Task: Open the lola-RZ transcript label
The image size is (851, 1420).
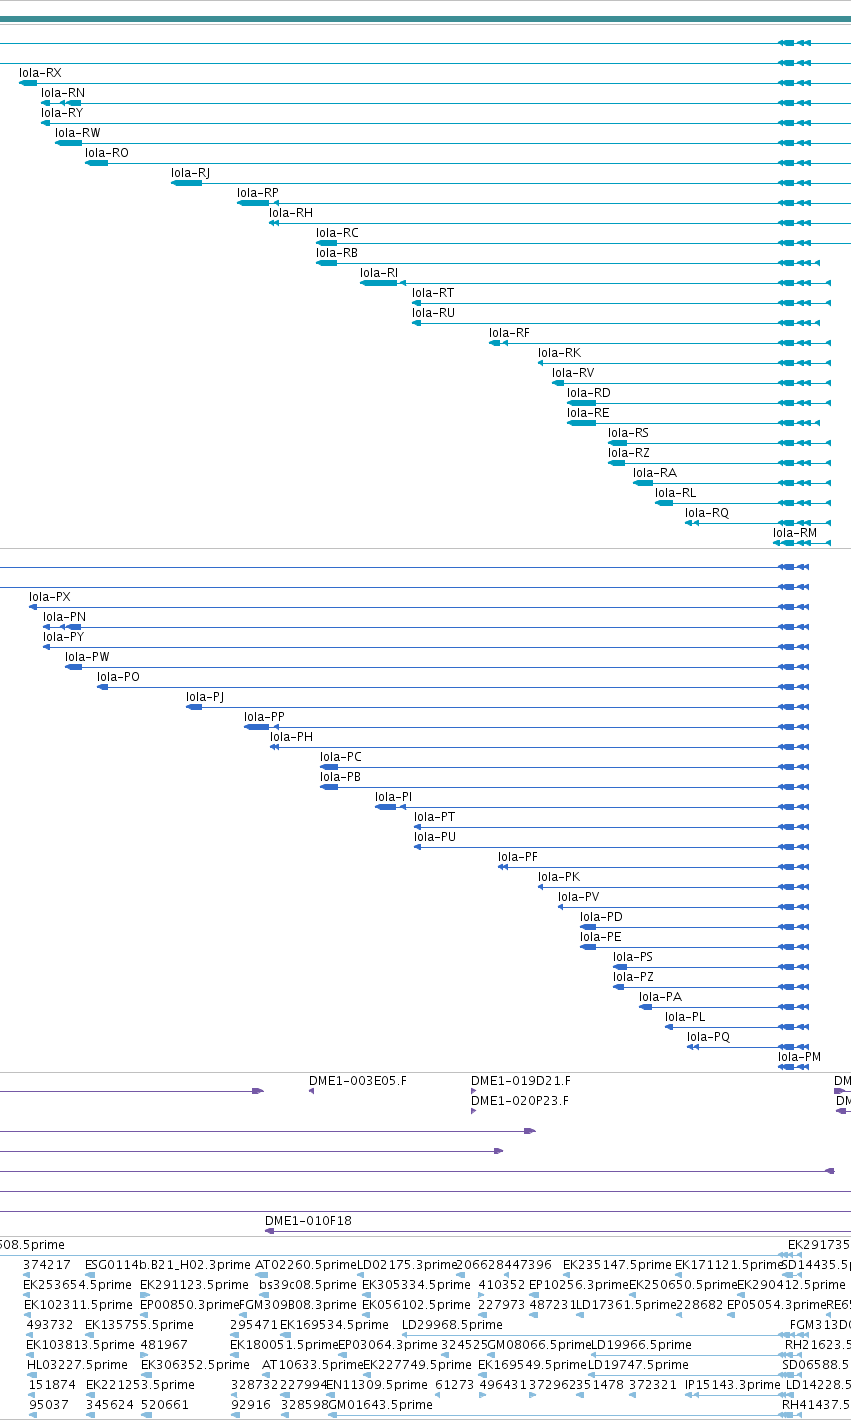Action: (629, 453)
